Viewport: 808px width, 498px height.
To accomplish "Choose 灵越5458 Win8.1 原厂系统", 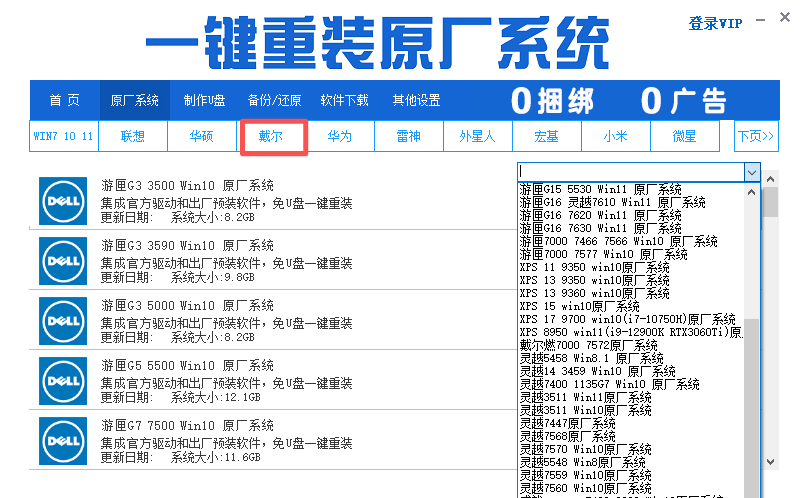I will (x=591, y=358).
